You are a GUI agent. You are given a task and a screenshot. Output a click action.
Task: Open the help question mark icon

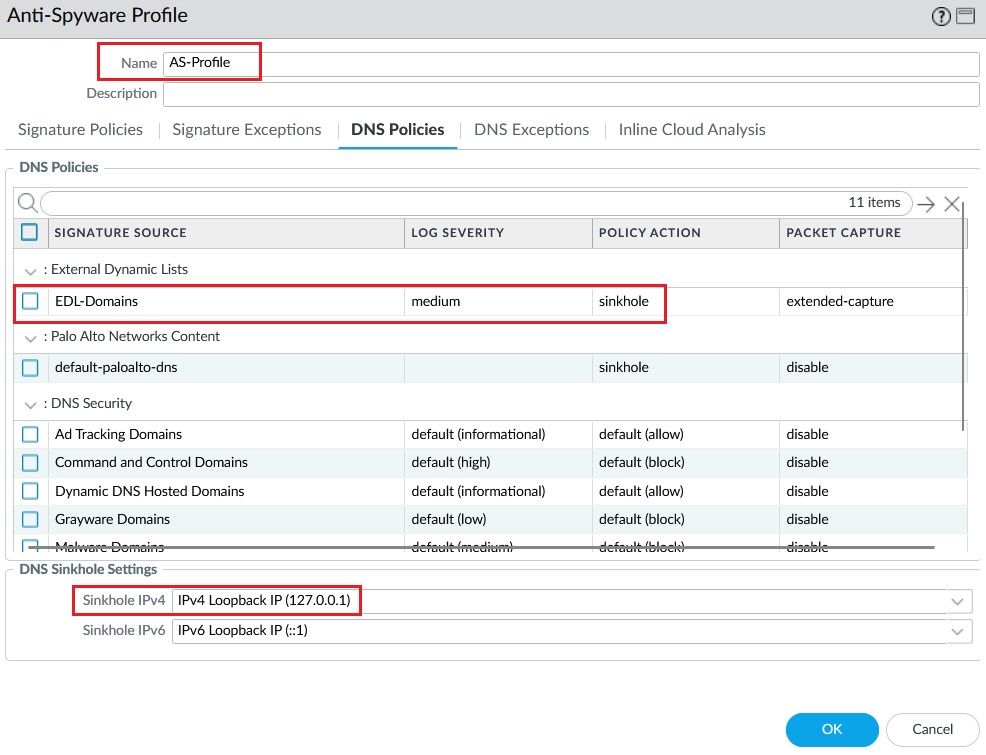pyautogui.click(x=941, y=16)
